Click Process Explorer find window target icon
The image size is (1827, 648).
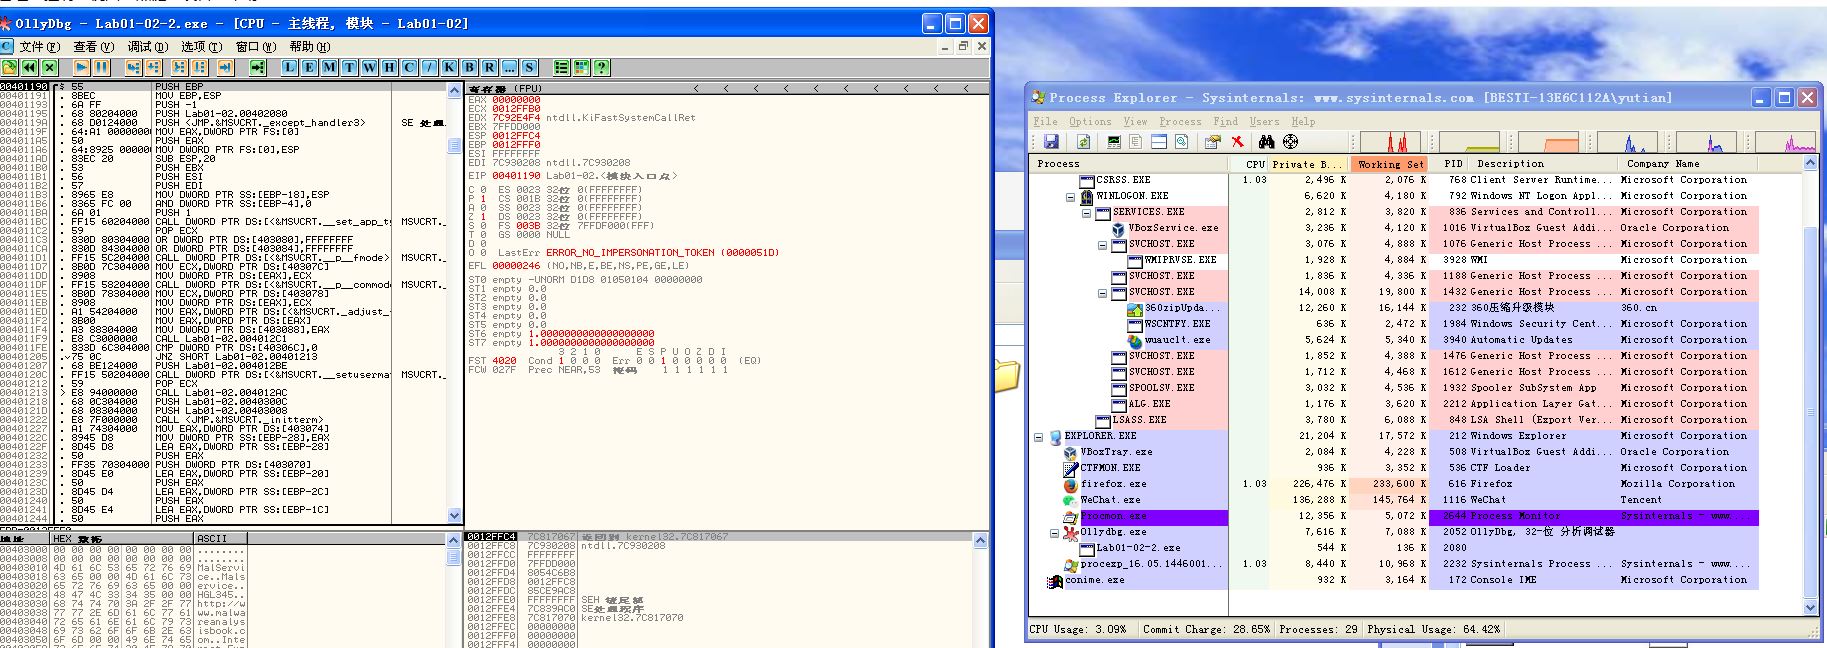point(1290,141)
